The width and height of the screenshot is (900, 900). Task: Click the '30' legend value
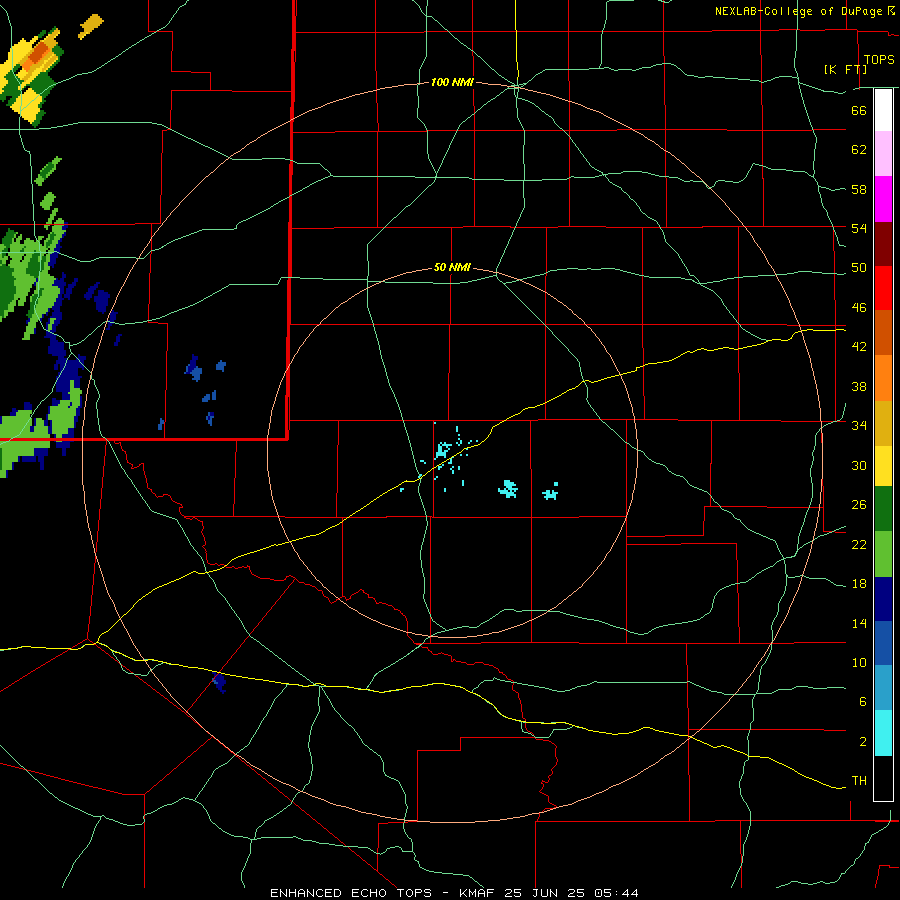click(x=859, y=465)
